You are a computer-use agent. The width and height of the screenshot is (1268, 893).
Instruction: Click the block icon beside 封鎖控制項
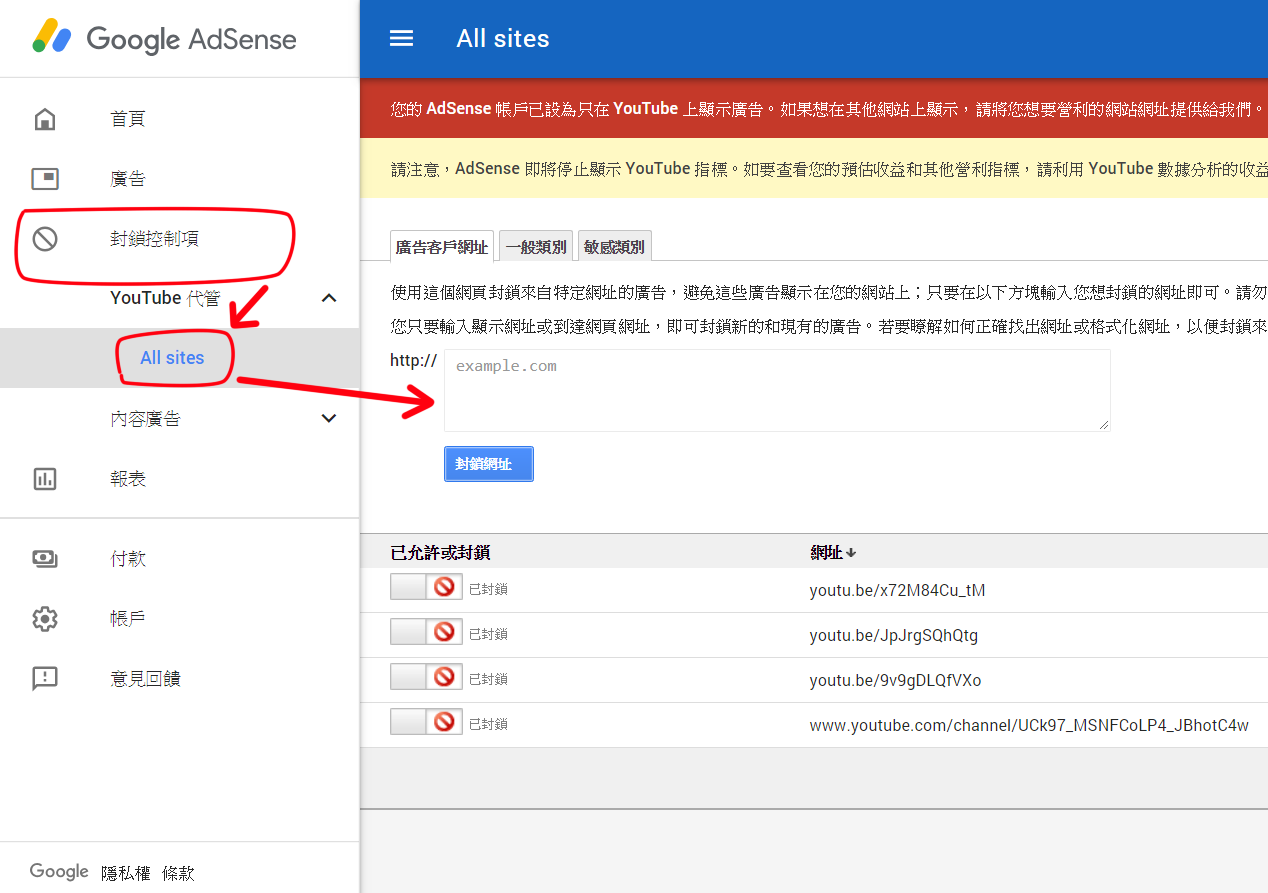pos(45,239)
